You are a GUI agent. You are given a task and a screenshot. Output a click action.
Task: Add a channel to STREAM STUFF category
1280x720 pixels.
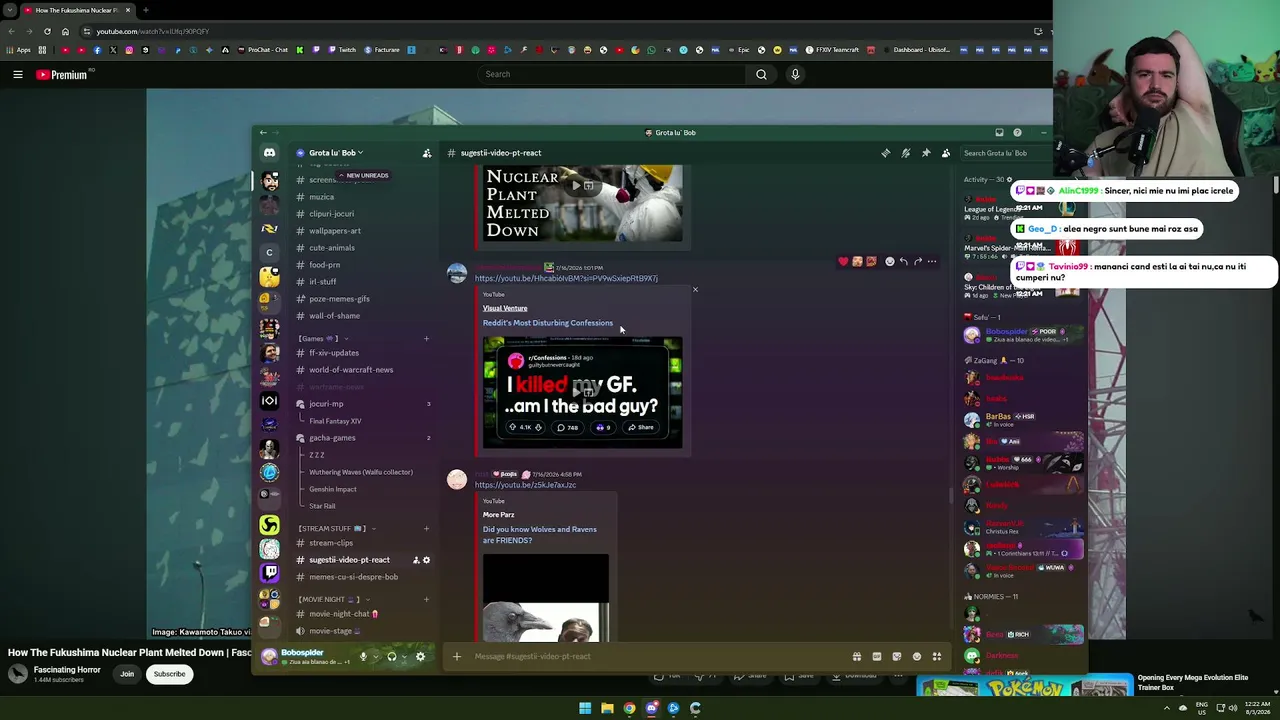[x=426, y=528]
